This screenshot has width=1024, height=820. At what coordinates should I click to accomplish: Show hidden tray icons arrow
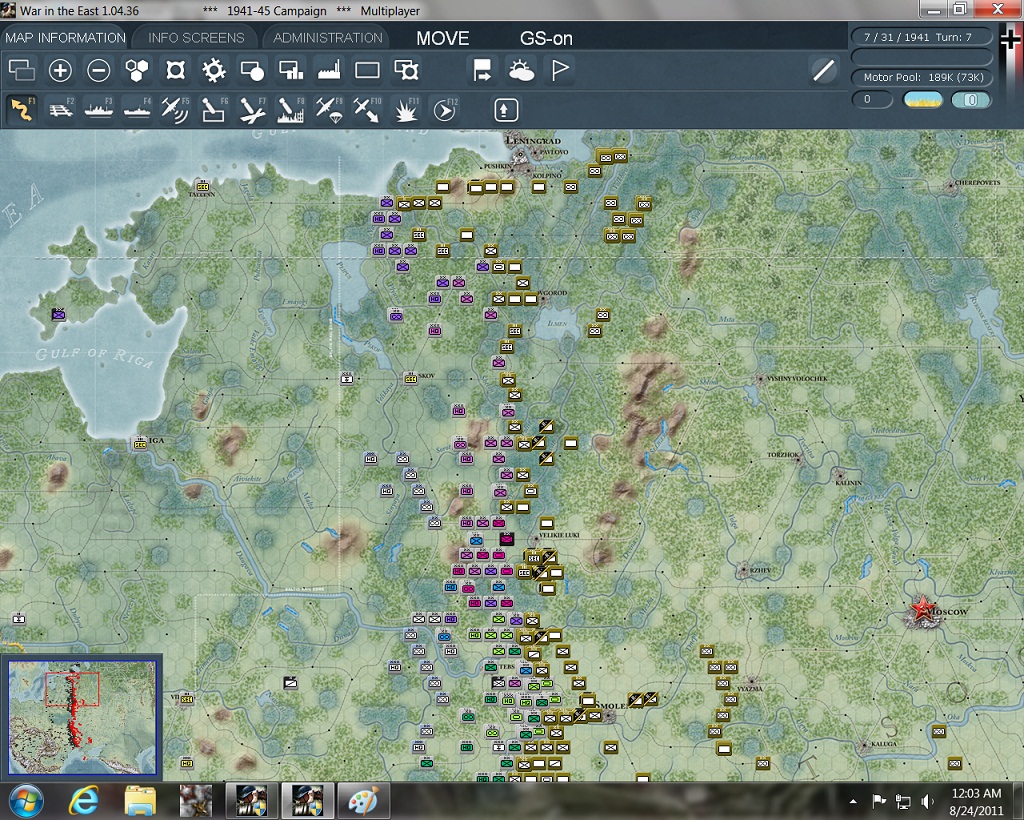(853, 801)
